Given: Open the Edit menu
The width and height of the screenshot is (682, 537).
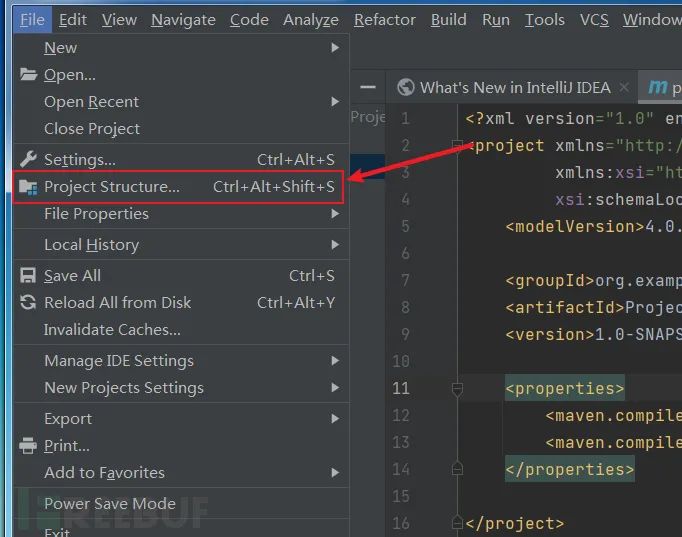Looking at the screenshot, I should coord(73,20).
